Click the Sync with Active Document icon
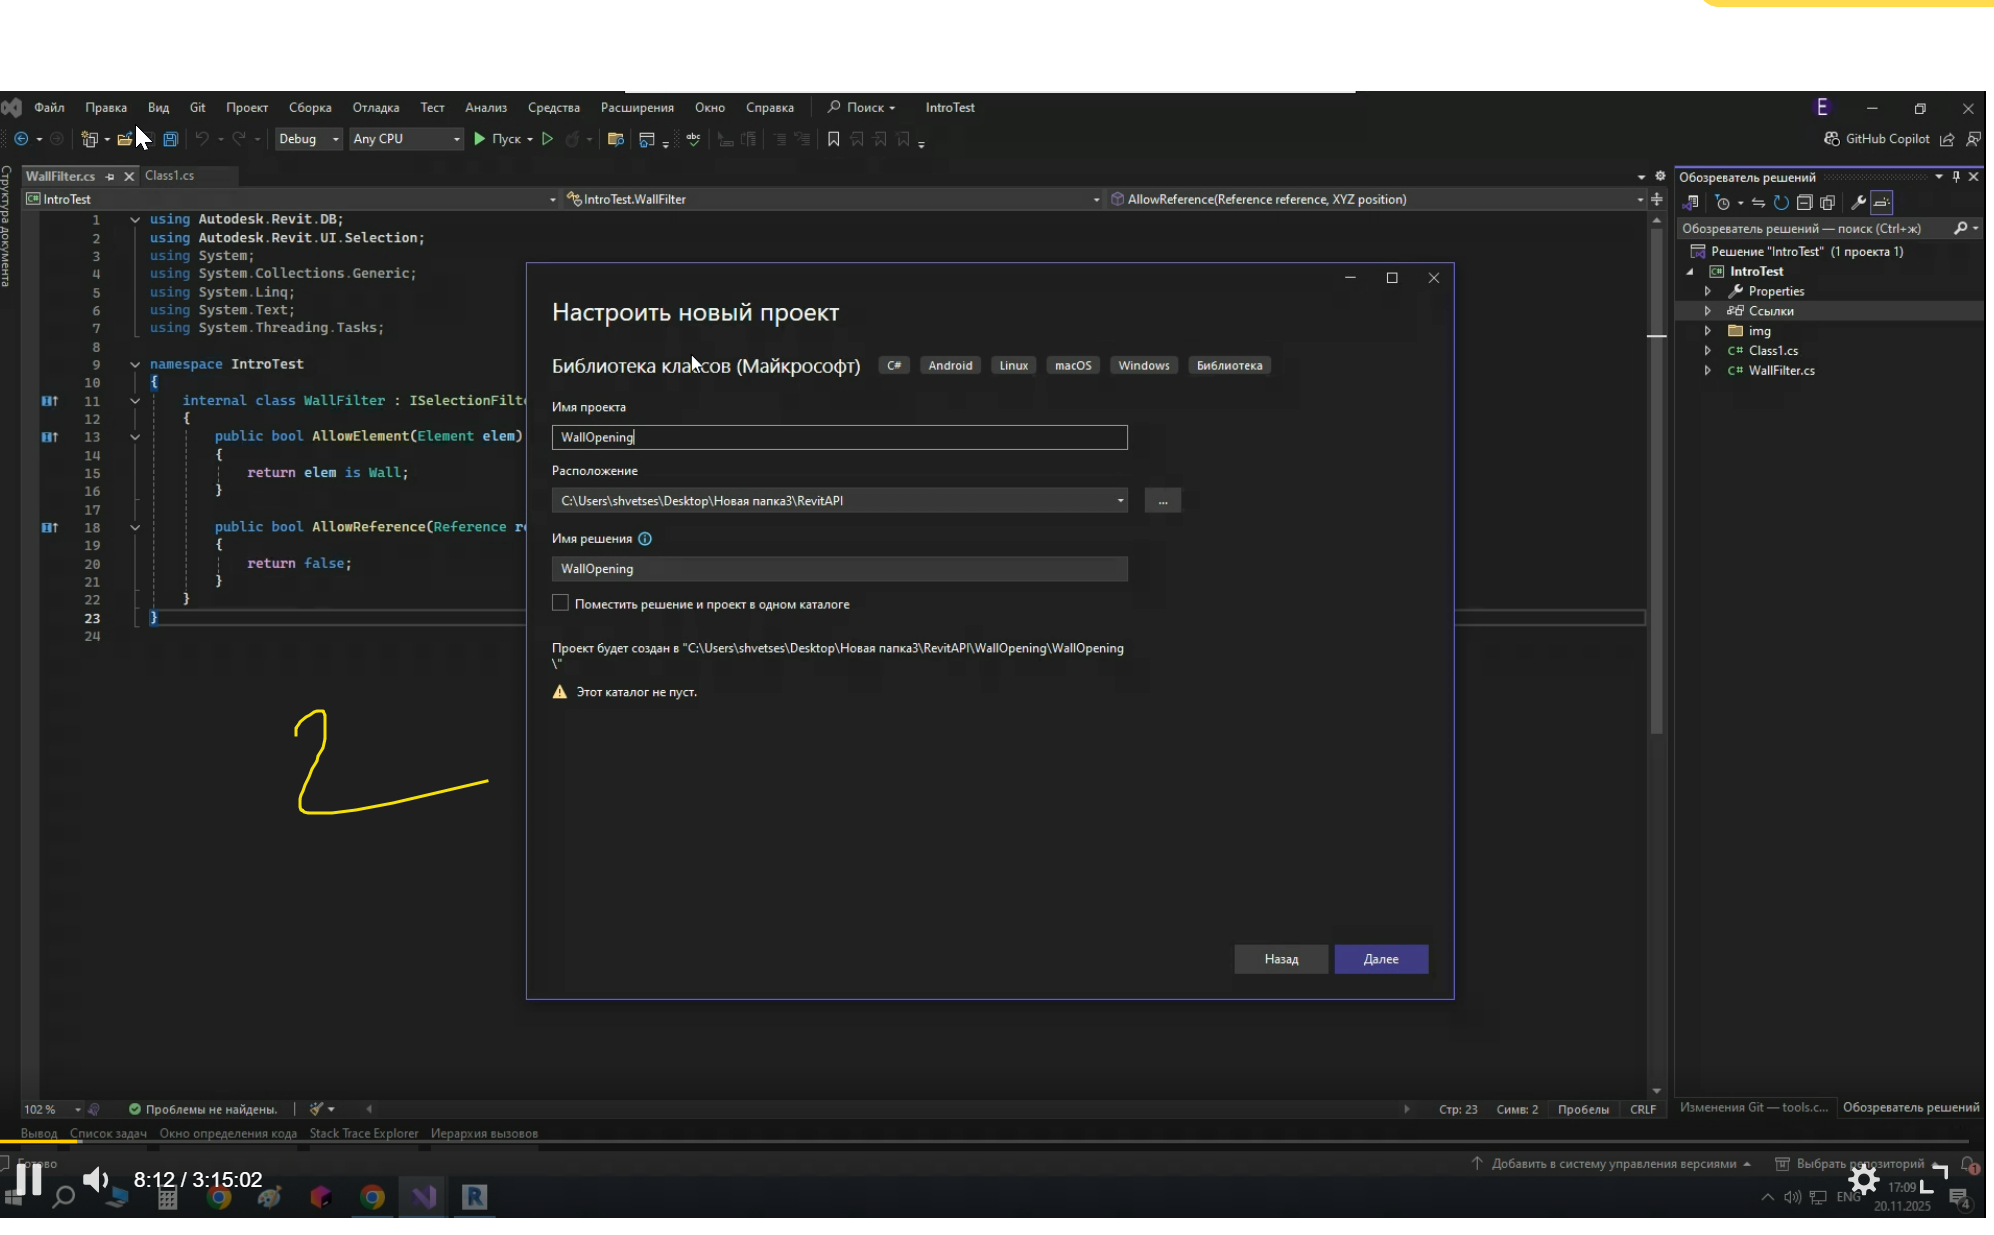Image resolution: width=1994 pixels, height=1235 pixels. click(1758, 203)
